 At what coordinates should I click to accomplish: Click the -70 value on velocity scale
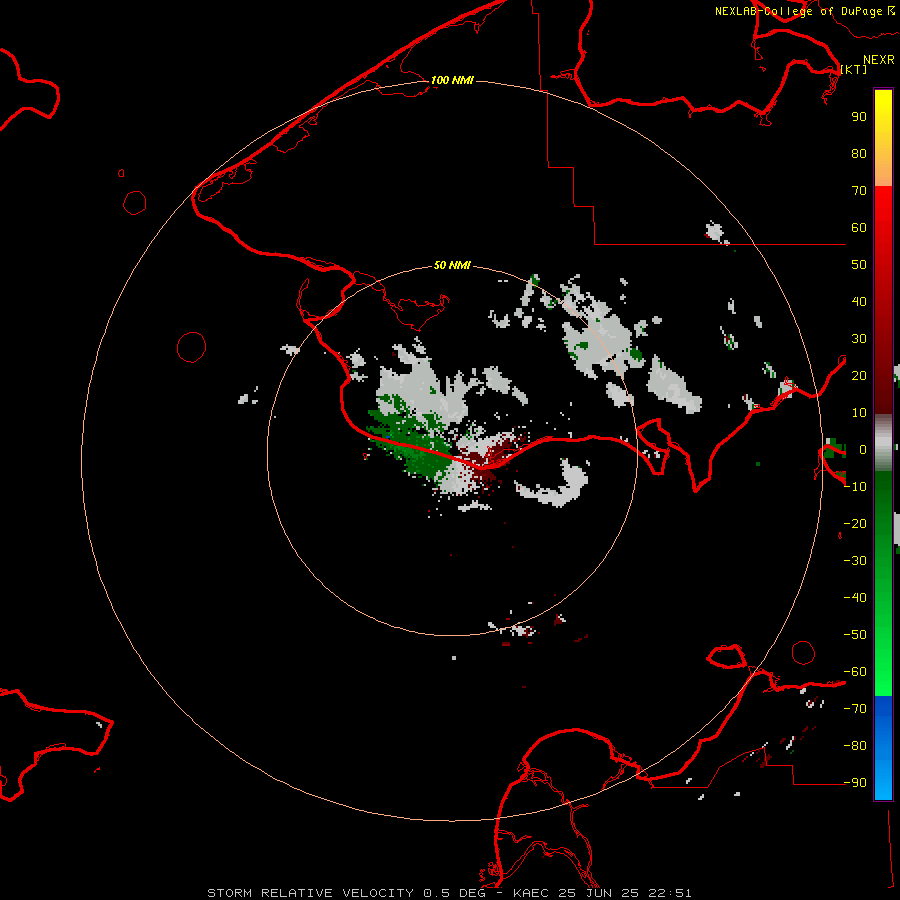855,709
